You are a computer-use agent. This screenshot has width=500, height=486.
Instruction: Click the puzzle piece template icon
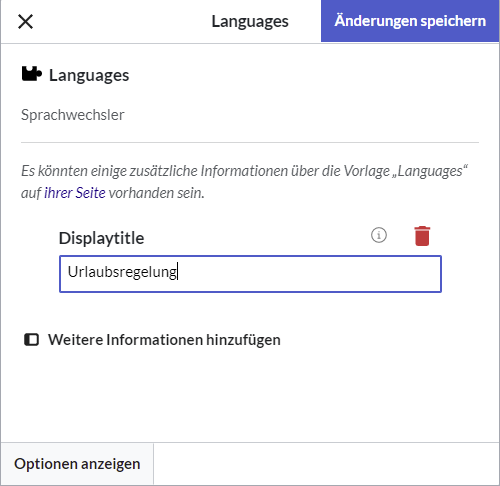32,74
